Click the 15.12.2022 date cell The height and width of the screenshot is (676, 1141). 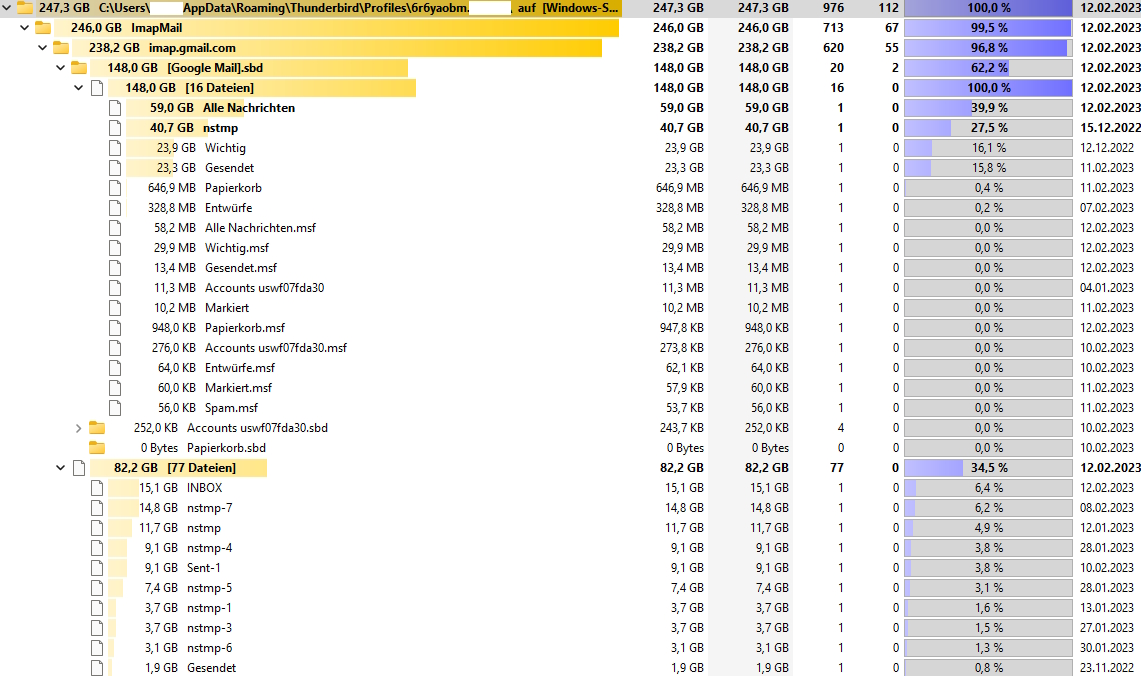[x=1111, y=128]
